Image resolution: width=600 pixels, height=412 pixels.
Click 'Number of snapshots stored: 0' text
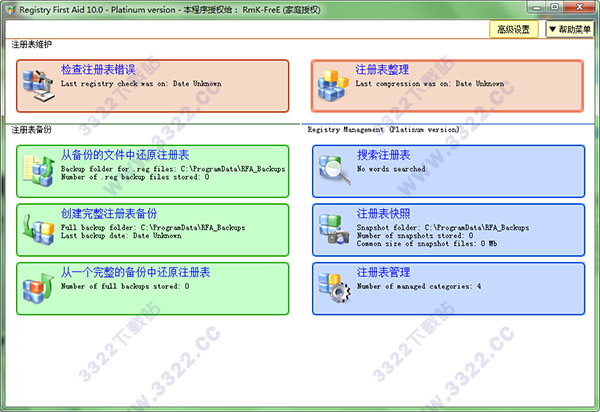coord(415,235)
